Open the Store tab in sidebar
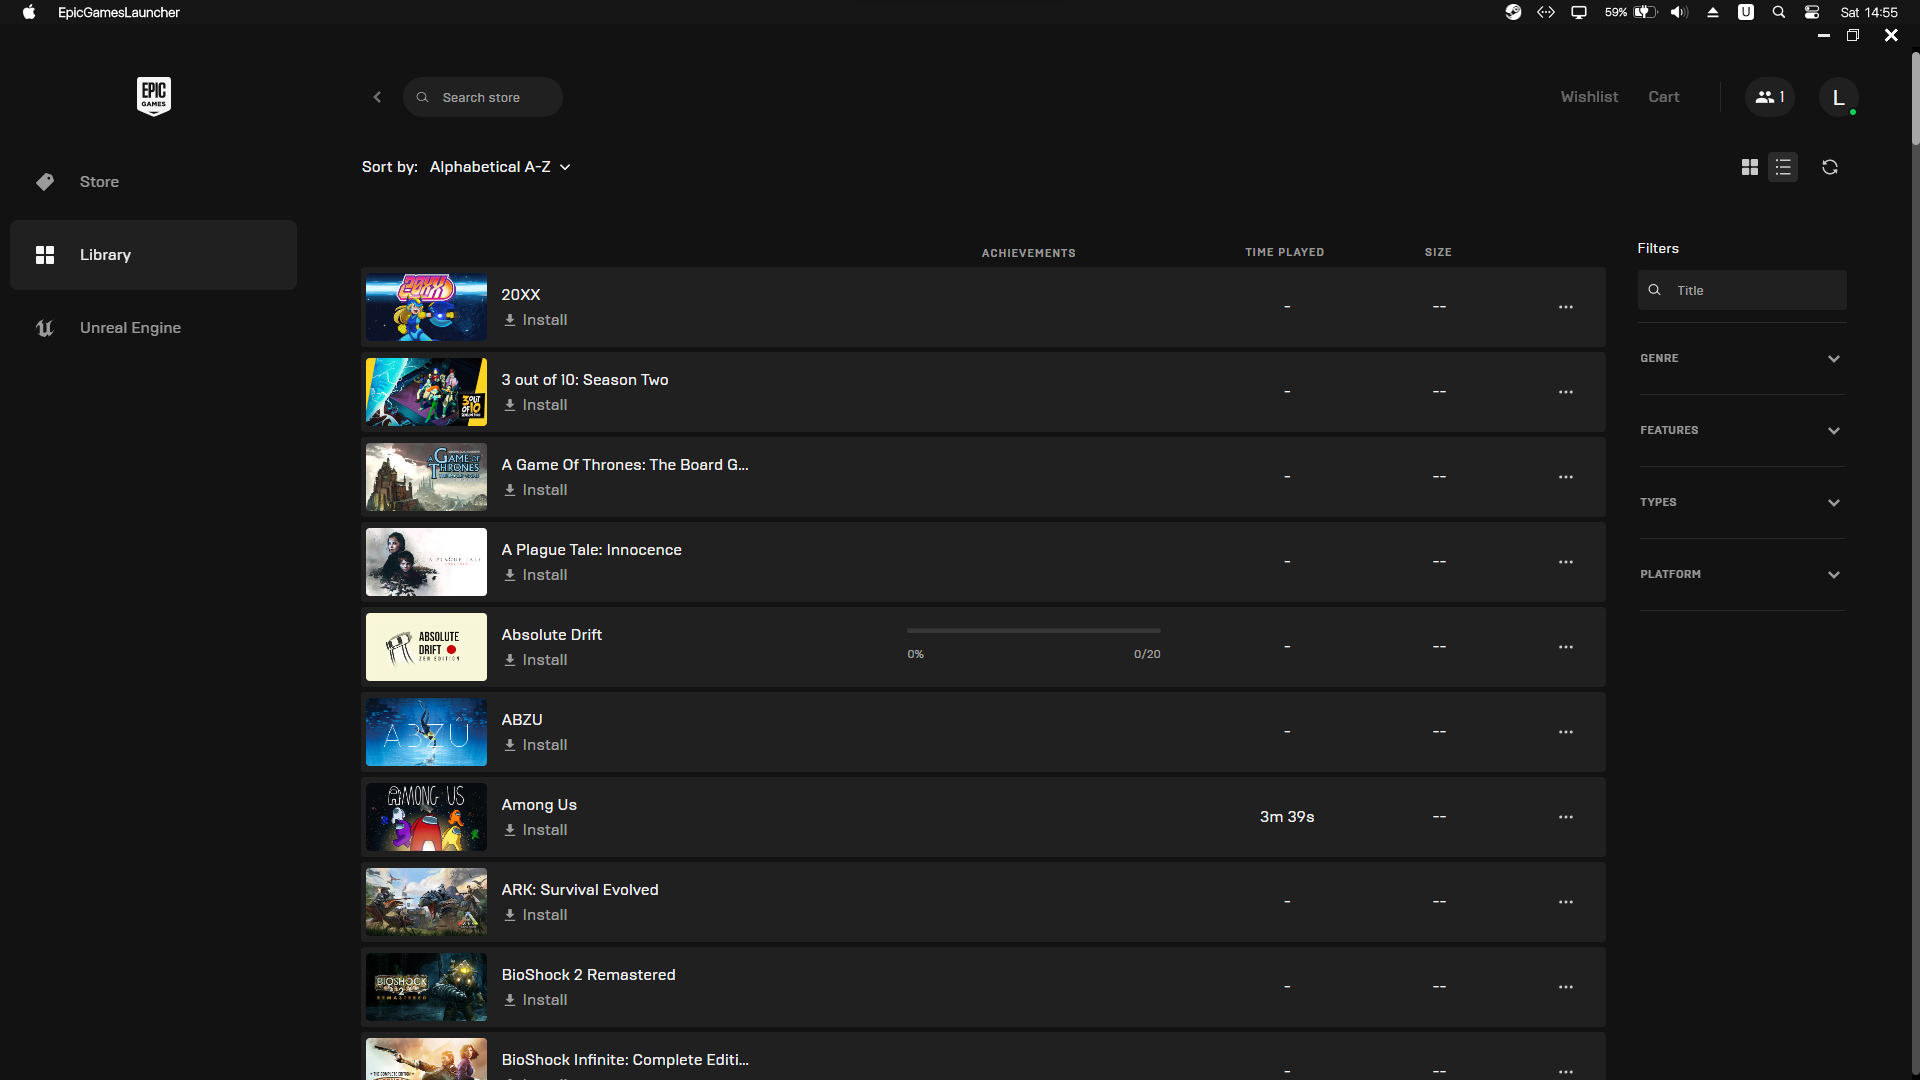This screenshot has width=1920, height=1080. [x=99, y=182]
